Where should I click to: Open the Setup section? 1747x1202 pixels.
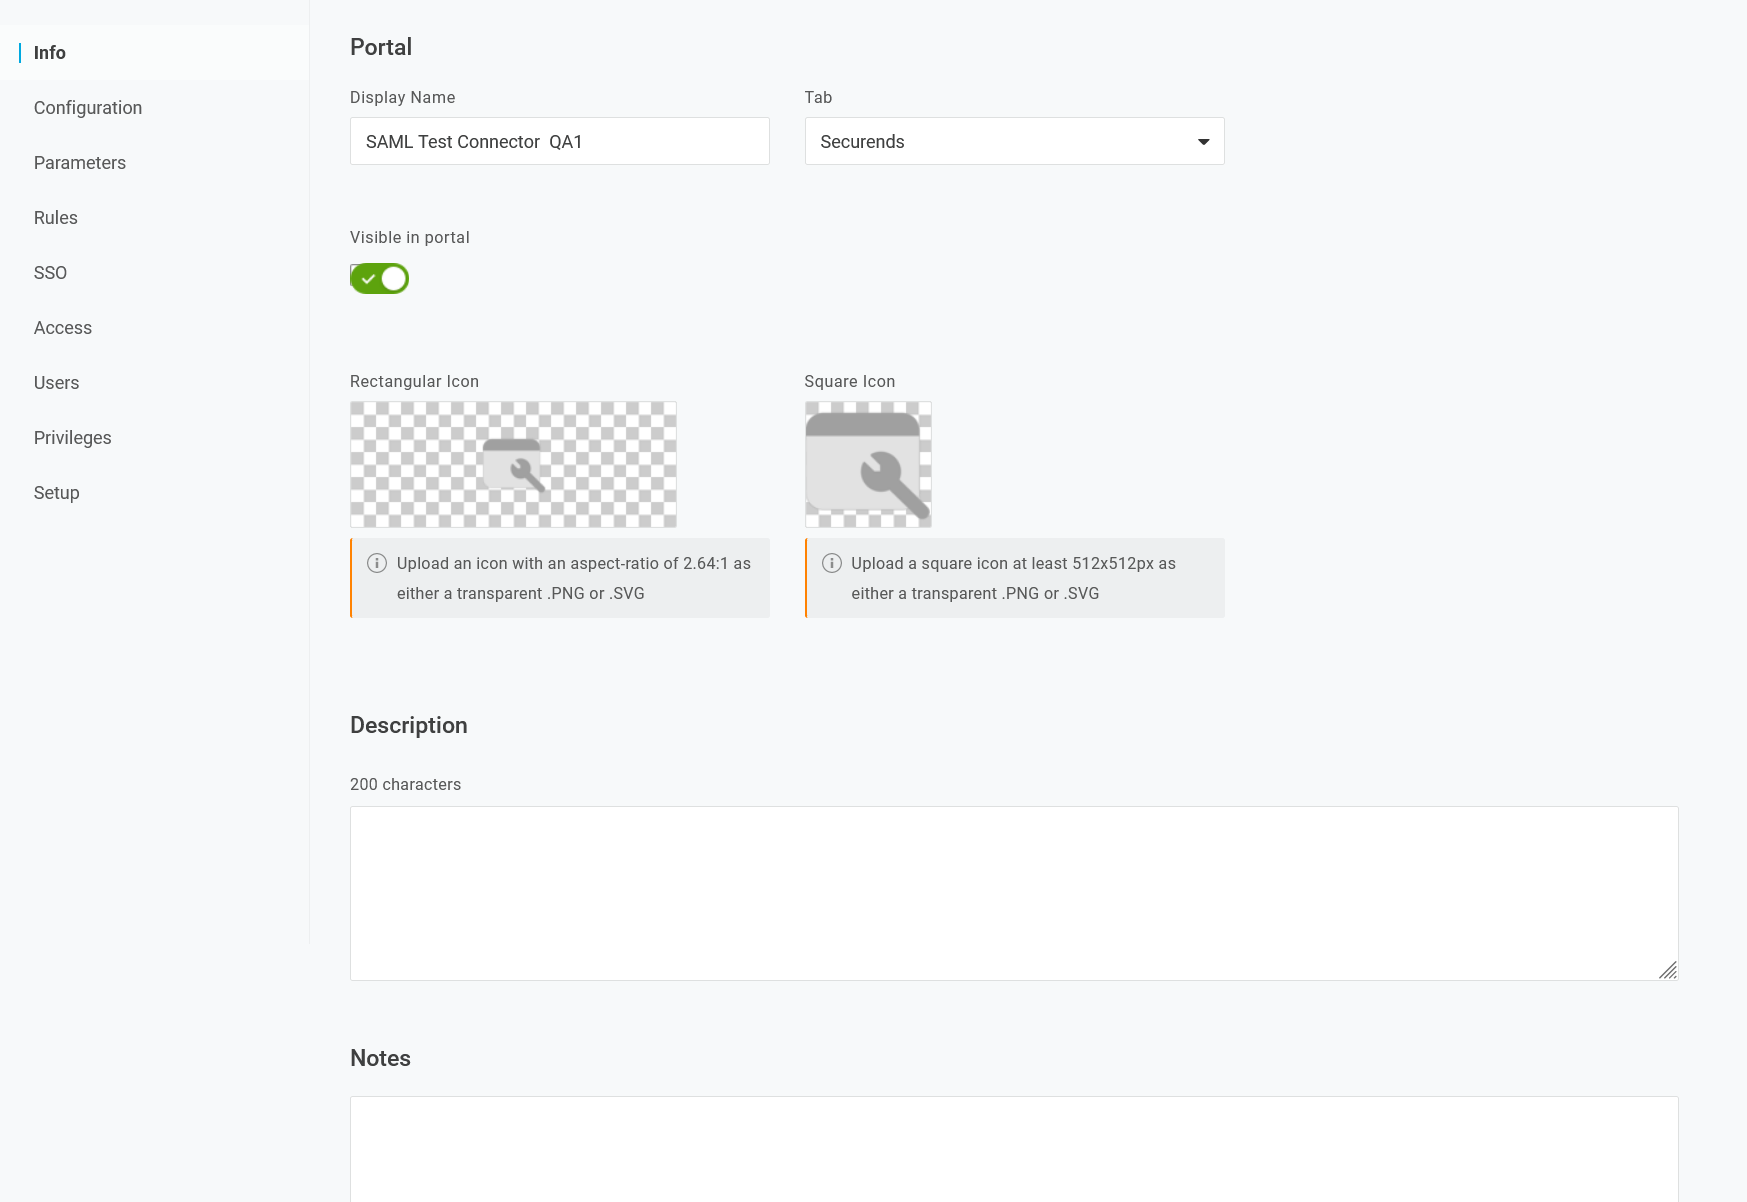click(x=56, y=492)
